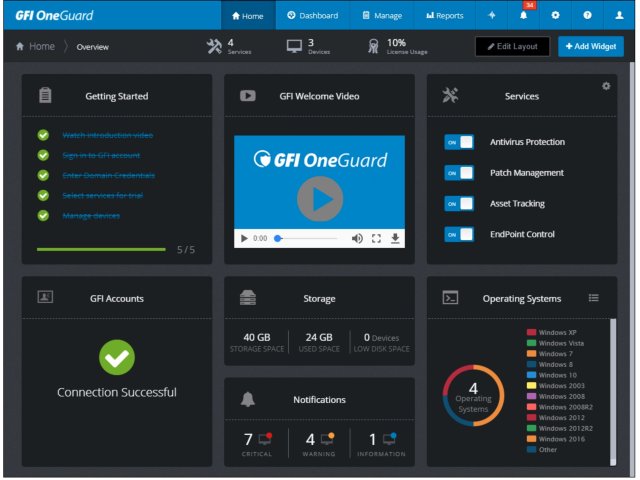The width and height of the screenshot is (640, 480).
Task: Download the welcome video
Action: [x=395, y=238]
